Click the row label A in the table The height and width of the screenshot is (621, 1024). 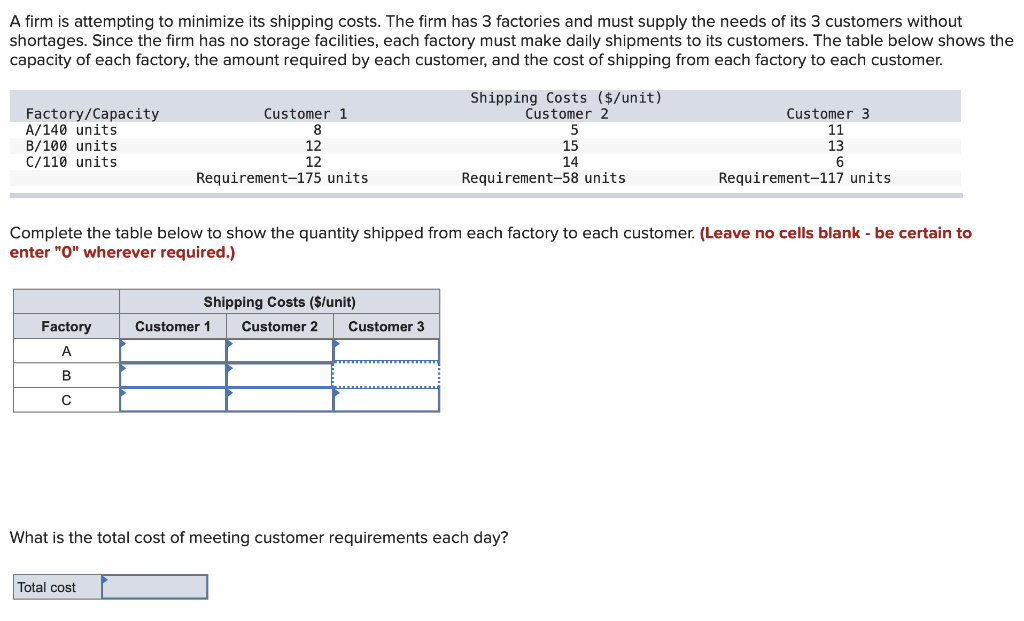click(x=65, y=350)
